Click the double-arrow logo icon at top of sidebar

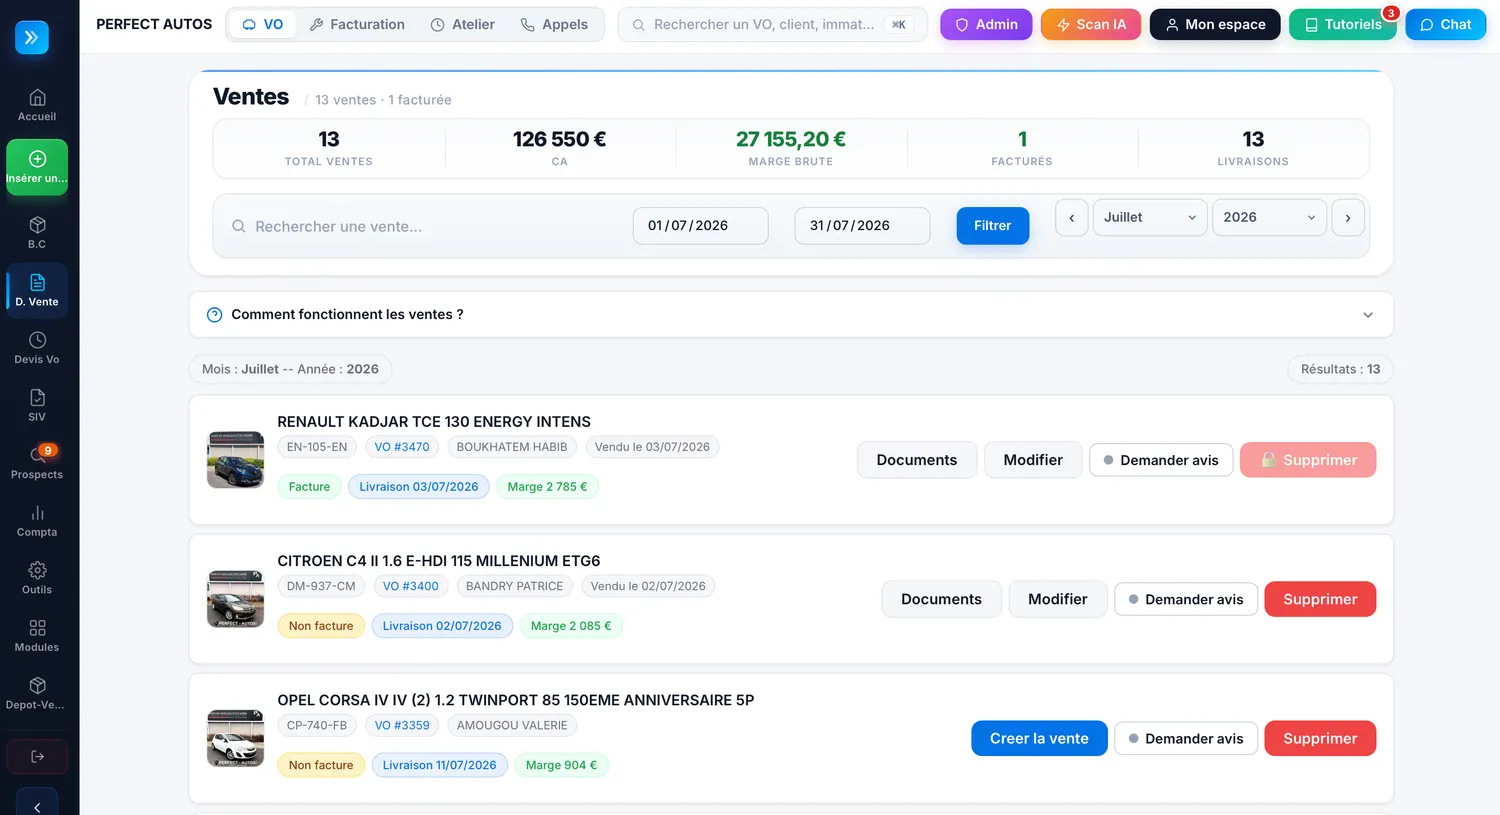(32, 37)
